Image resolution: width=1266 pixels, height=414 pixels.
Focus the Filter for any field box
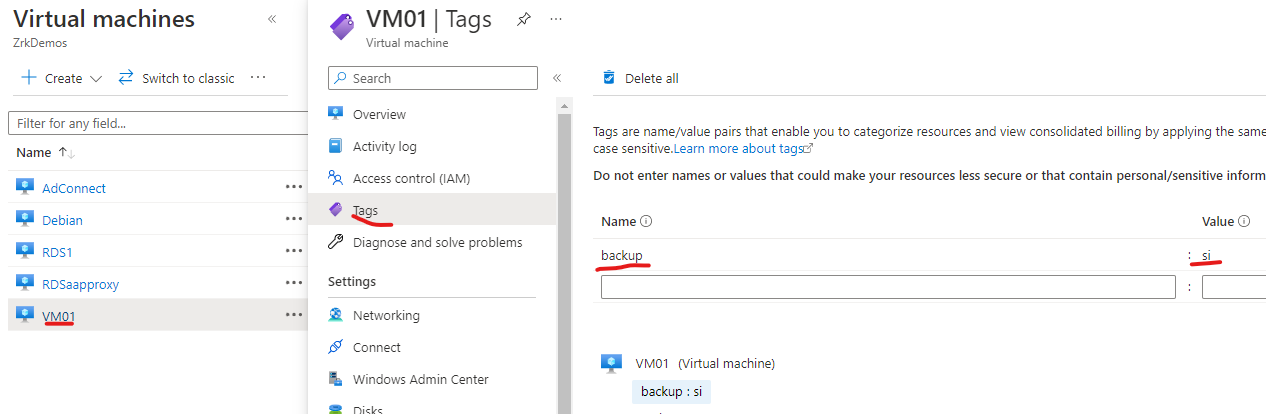[x=160, y=123]
